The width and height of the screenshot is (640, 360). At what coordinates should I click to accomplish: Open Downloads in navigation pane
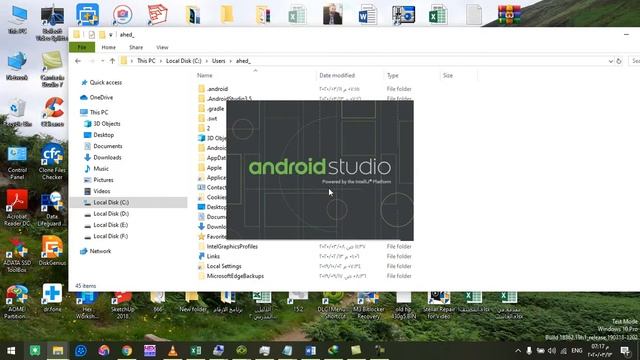[107, 157]
